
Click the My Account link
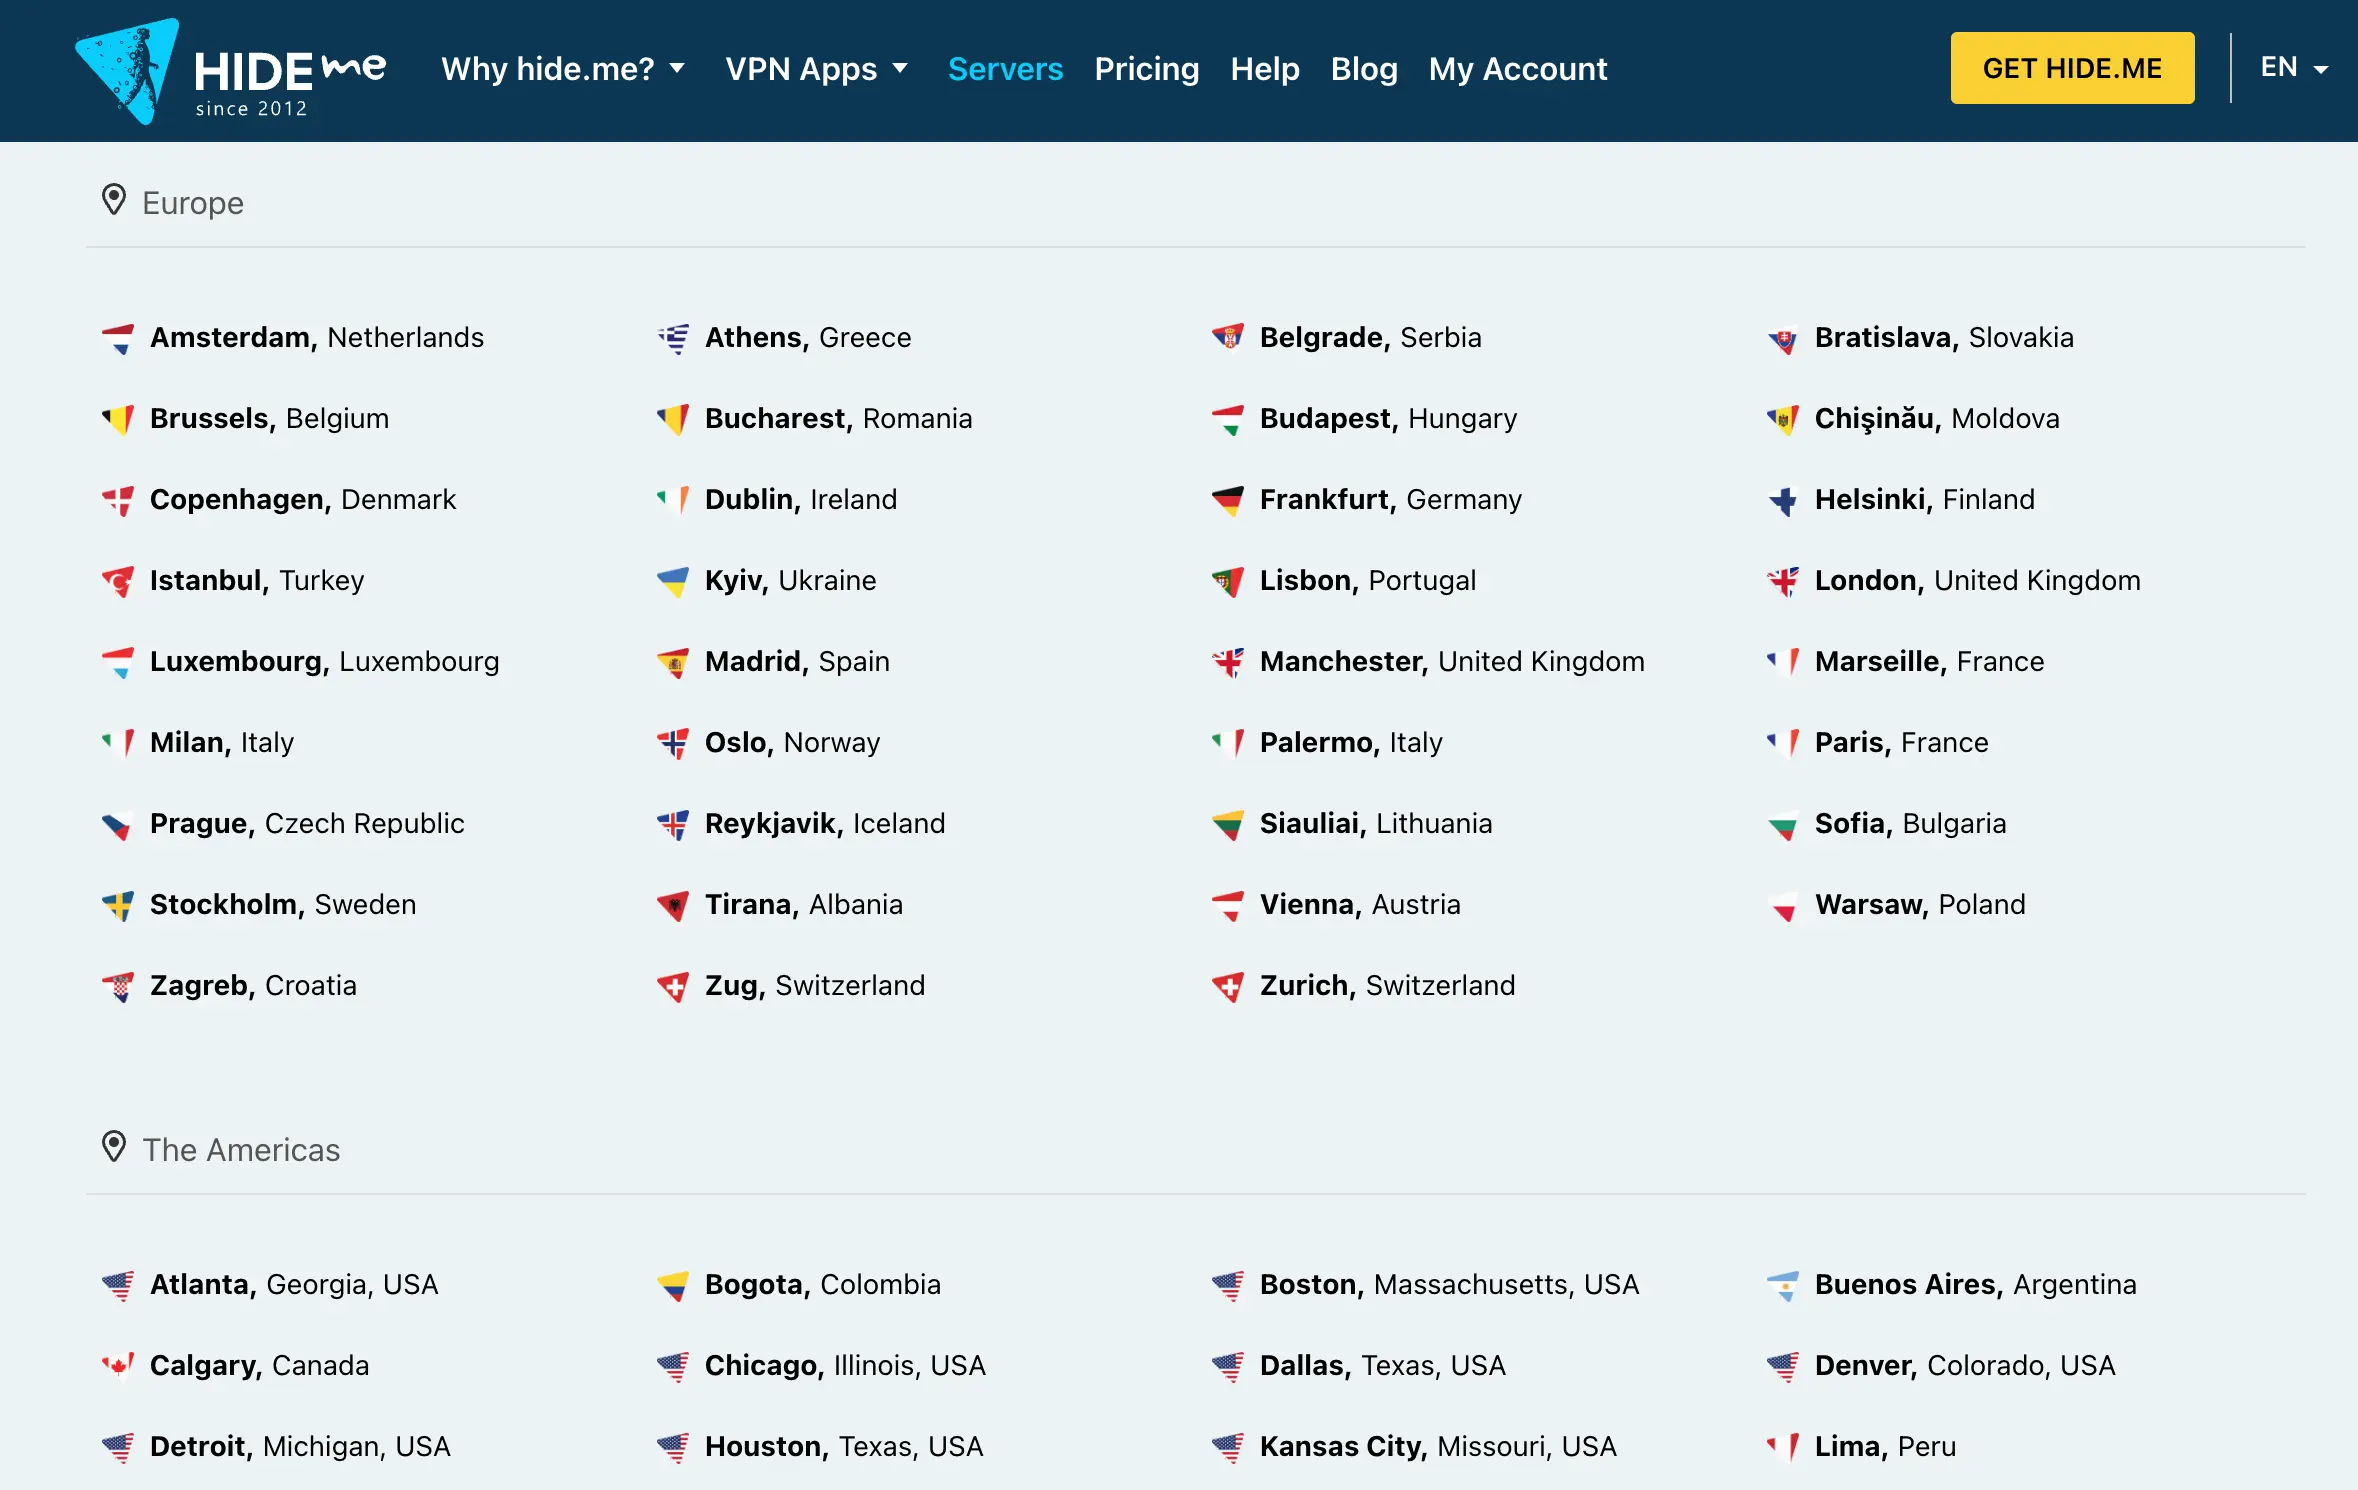pos(1517,69)
